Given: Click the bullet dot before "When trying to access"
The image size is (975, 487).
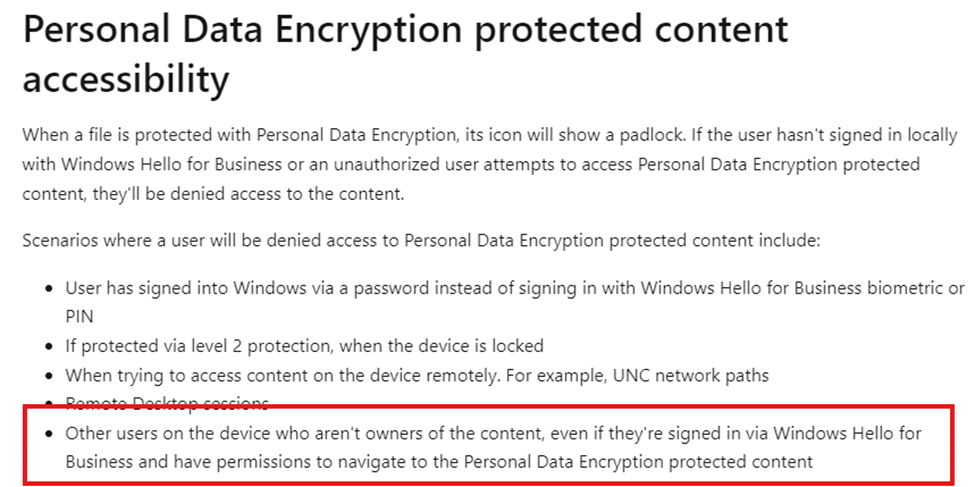Looking at the screenshot, I should pos(49,376).
